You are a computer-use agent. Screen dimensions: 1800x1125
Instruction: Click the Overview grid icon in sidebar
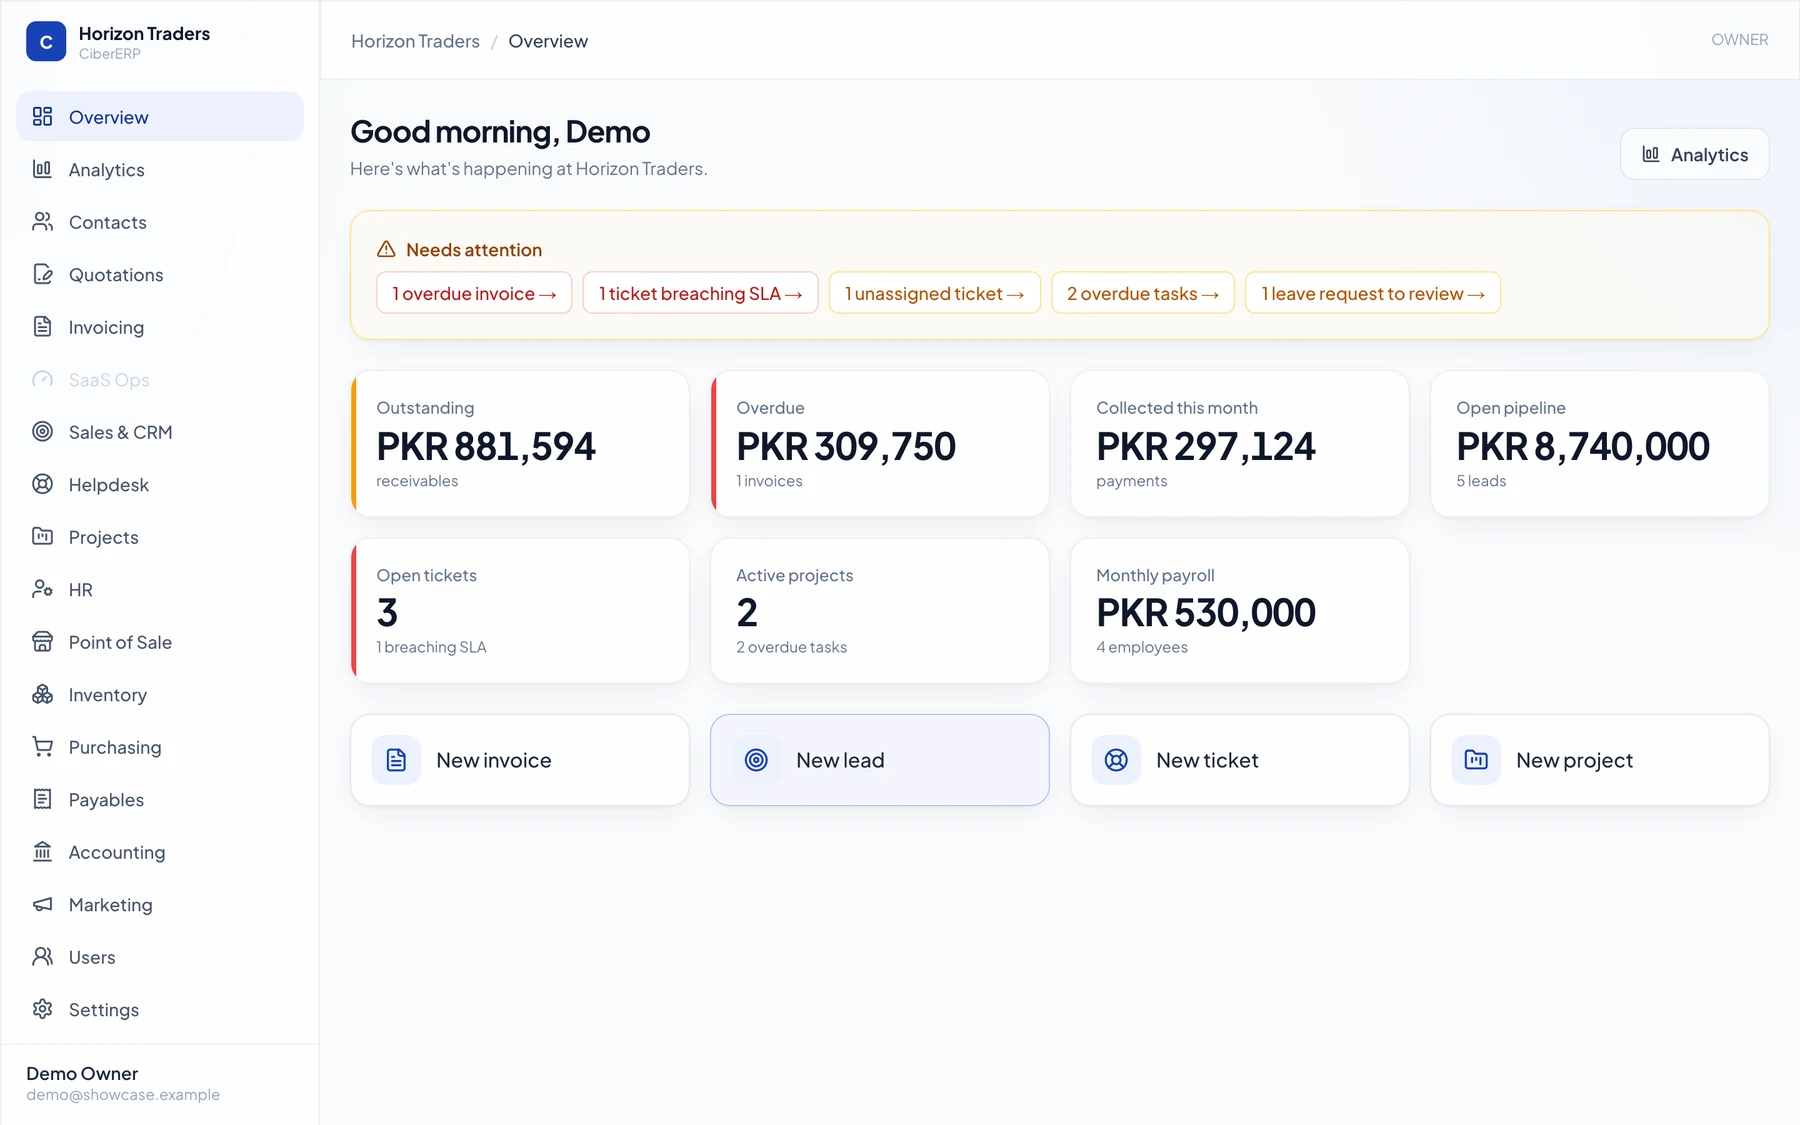(x=42, y=117)
